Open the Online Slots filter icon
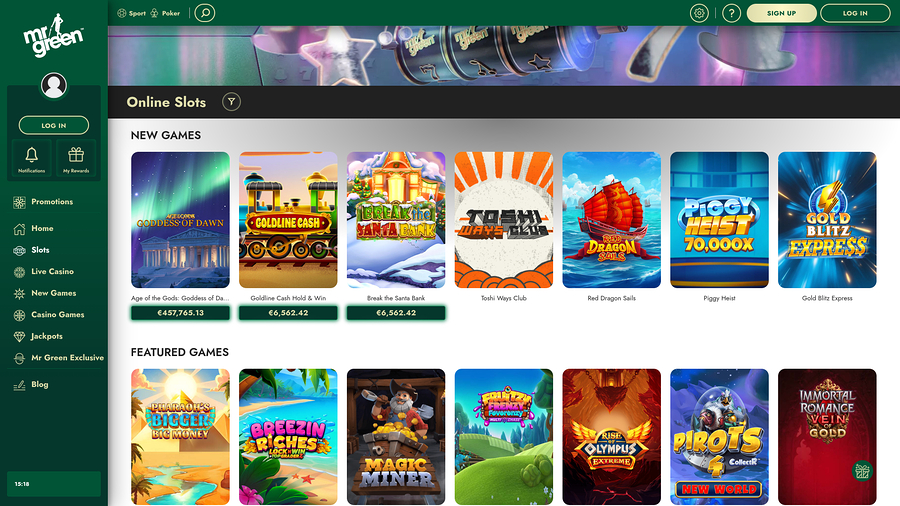The width and height of the screenshot is (900, 506). [x=231, y=102]
